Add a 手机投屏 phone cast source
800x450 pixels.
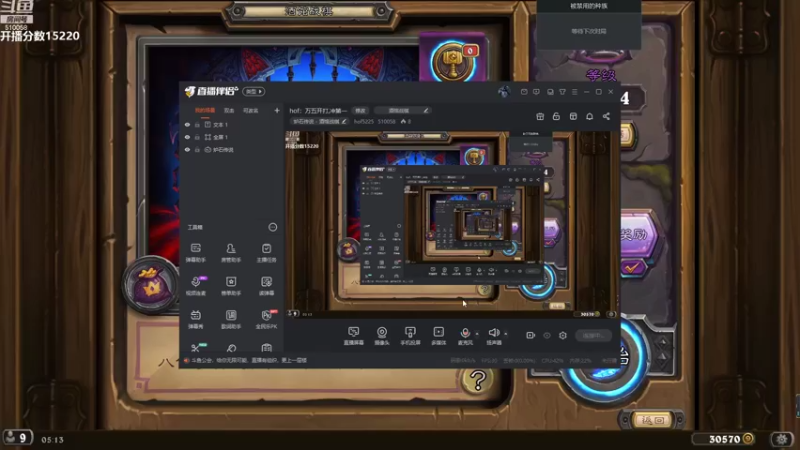click(x=410, y=336)
